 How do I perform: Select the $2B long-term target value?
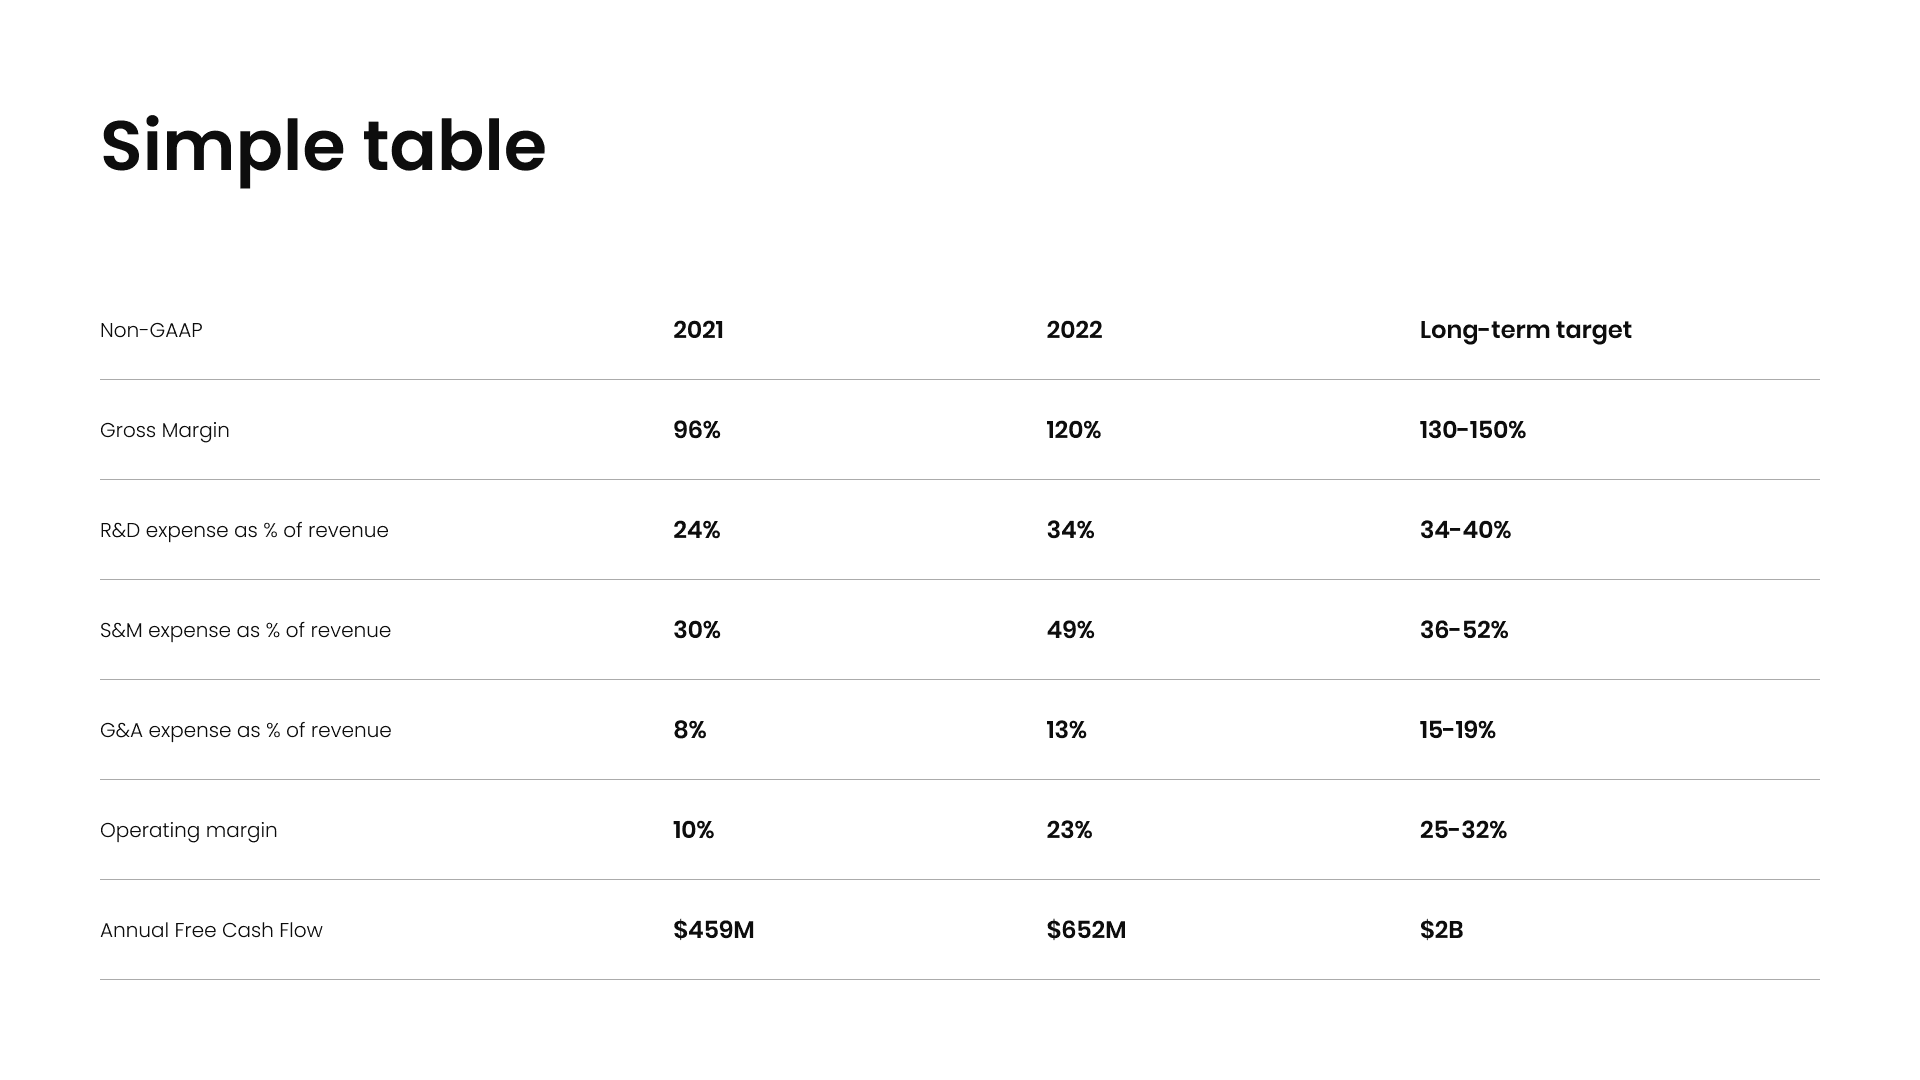(x=1441, y=930)
